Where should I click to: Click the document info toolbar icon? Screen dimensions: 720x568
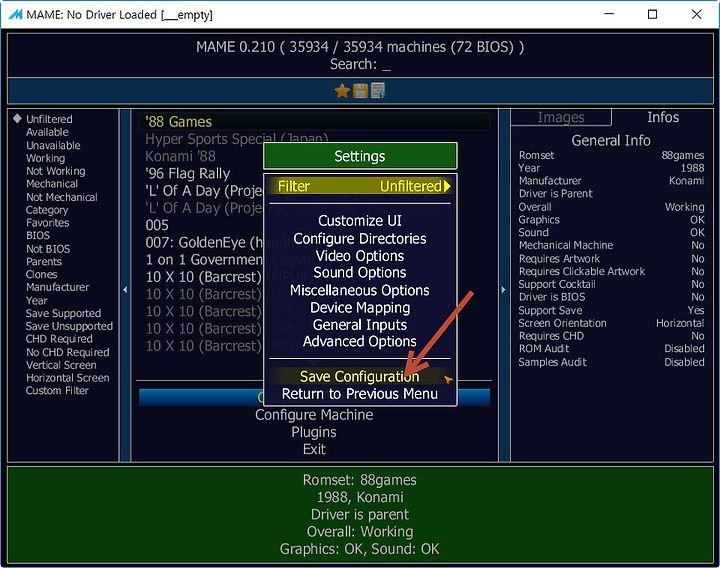tap(377, 91)
